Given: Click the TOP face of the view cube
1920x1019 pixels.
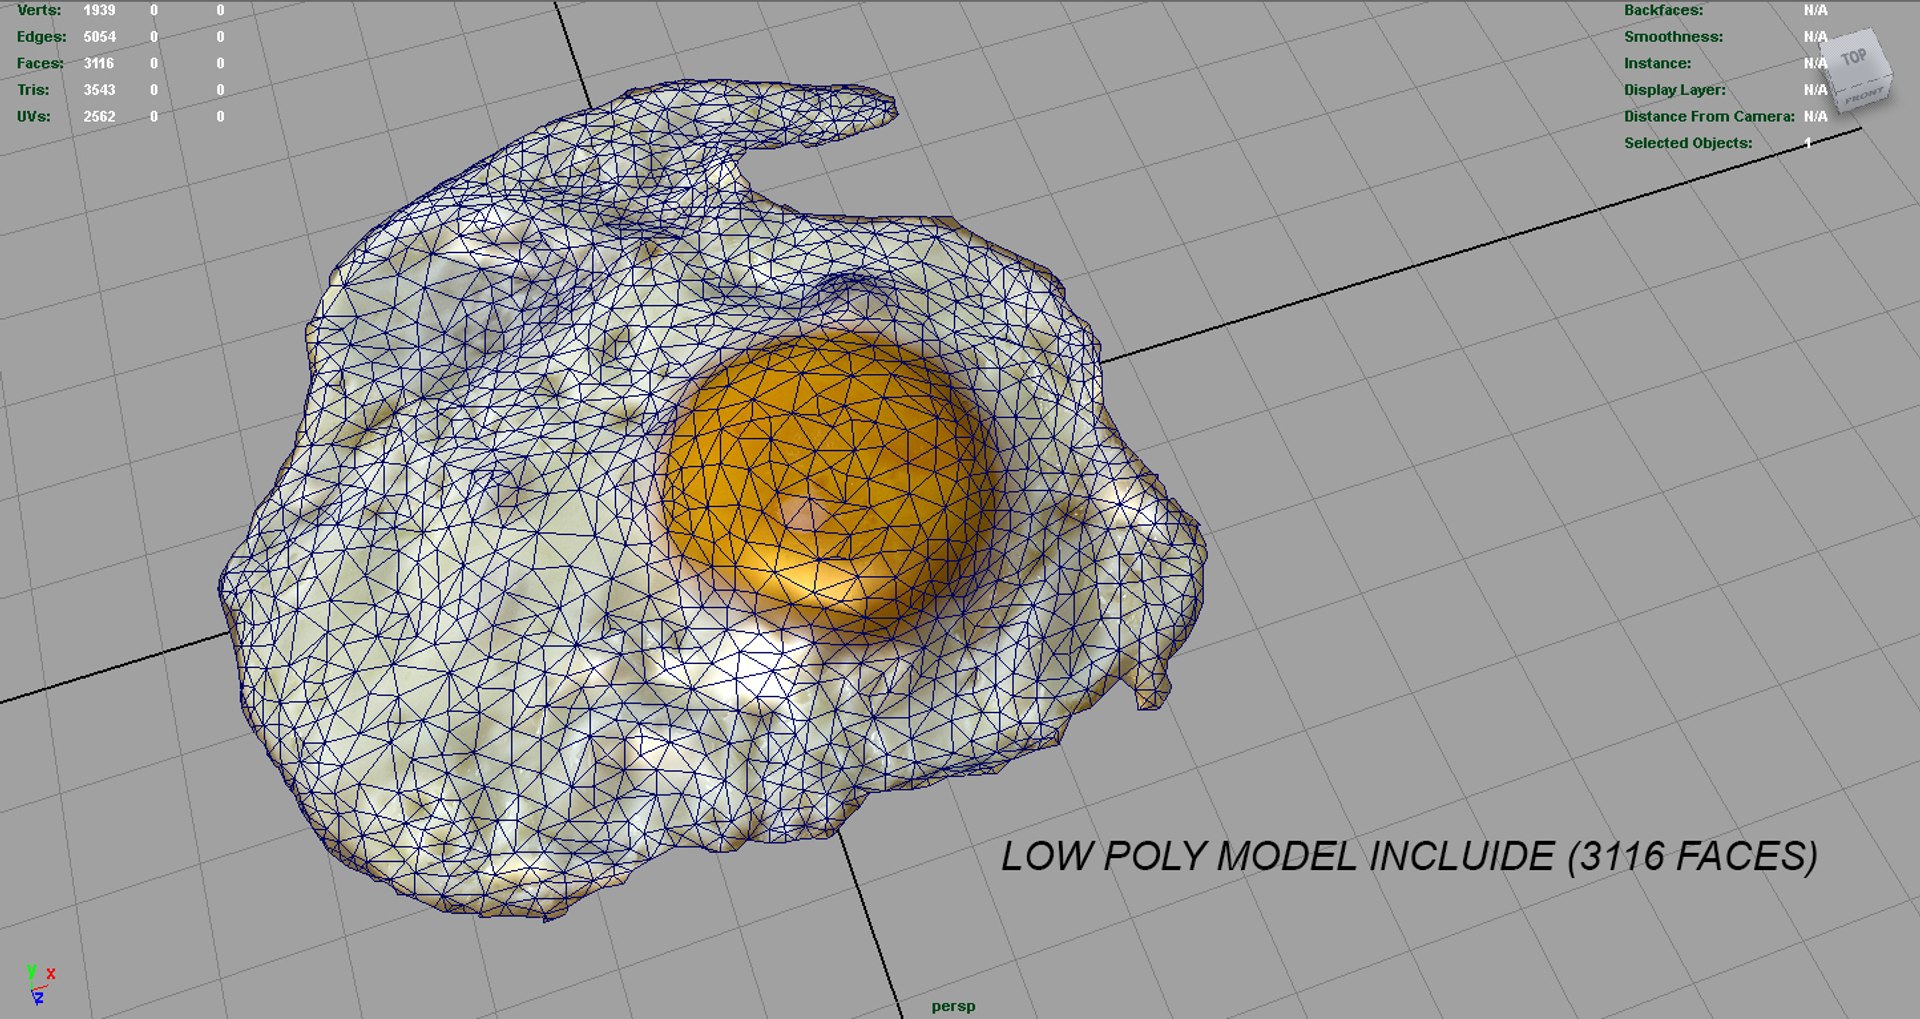Looking at the screenshot, I should 1853,58.
